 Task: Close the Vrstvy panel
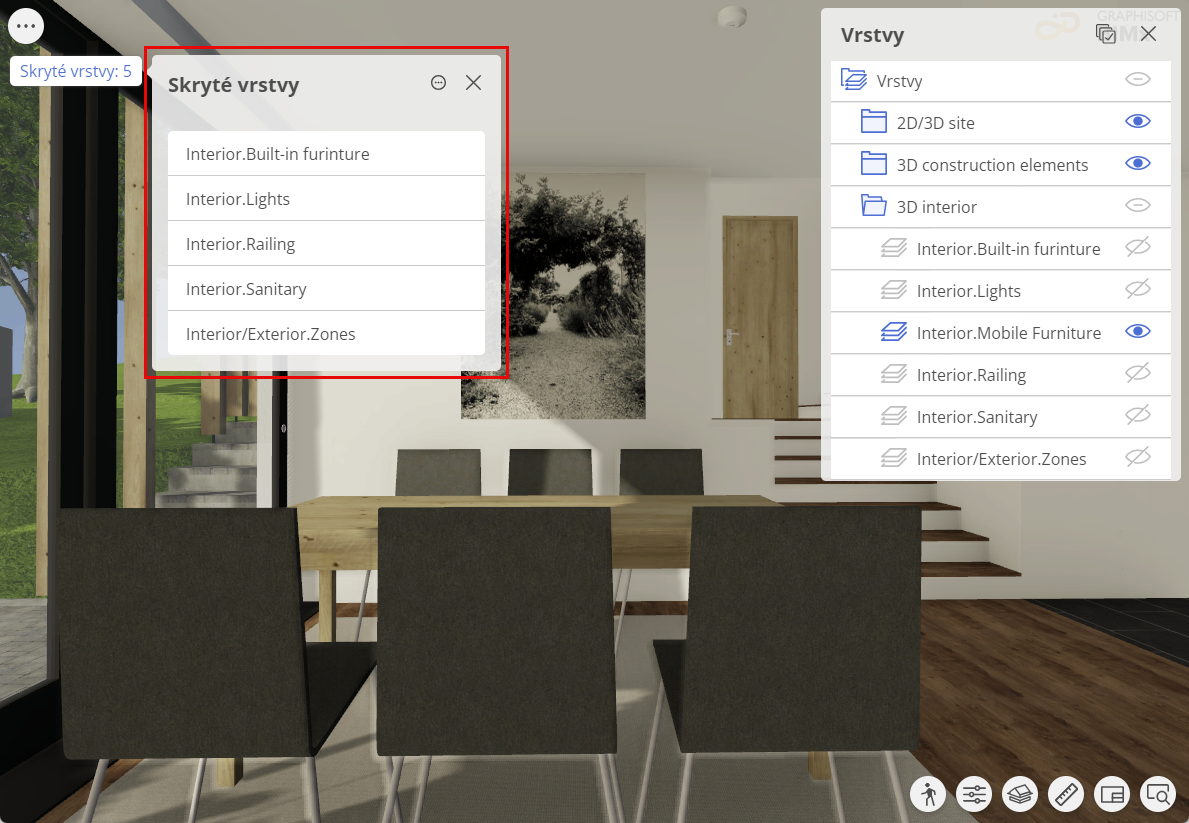coord(1148,34)
